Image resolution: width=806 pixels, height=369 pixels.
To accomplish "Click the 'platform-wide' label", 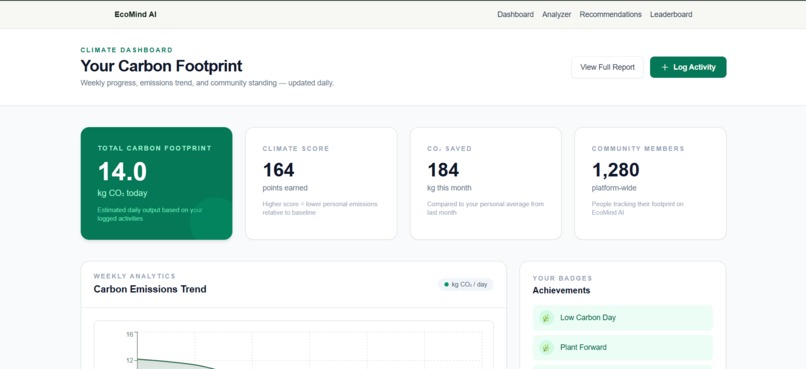I will pyautogui.click(x=614, y=188).
